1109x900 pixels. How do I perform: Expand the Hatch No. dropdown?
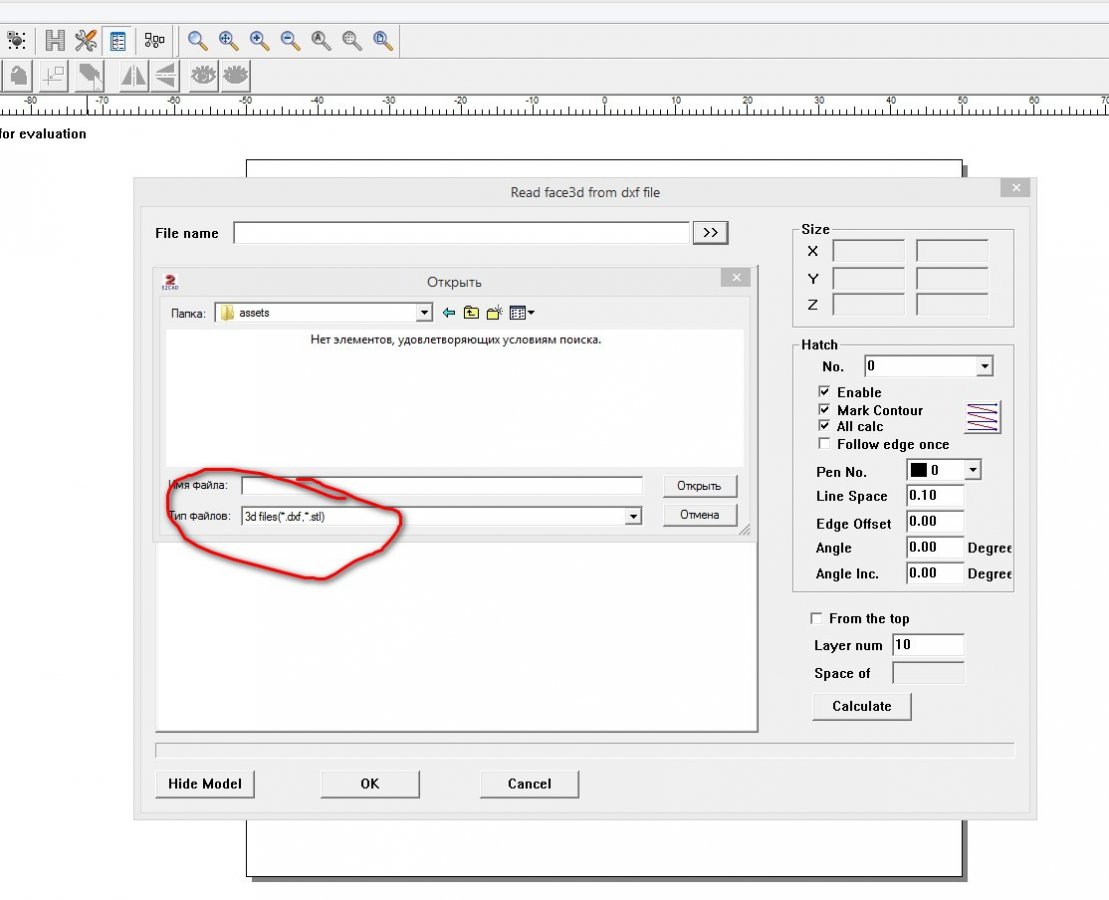(984, 367)
